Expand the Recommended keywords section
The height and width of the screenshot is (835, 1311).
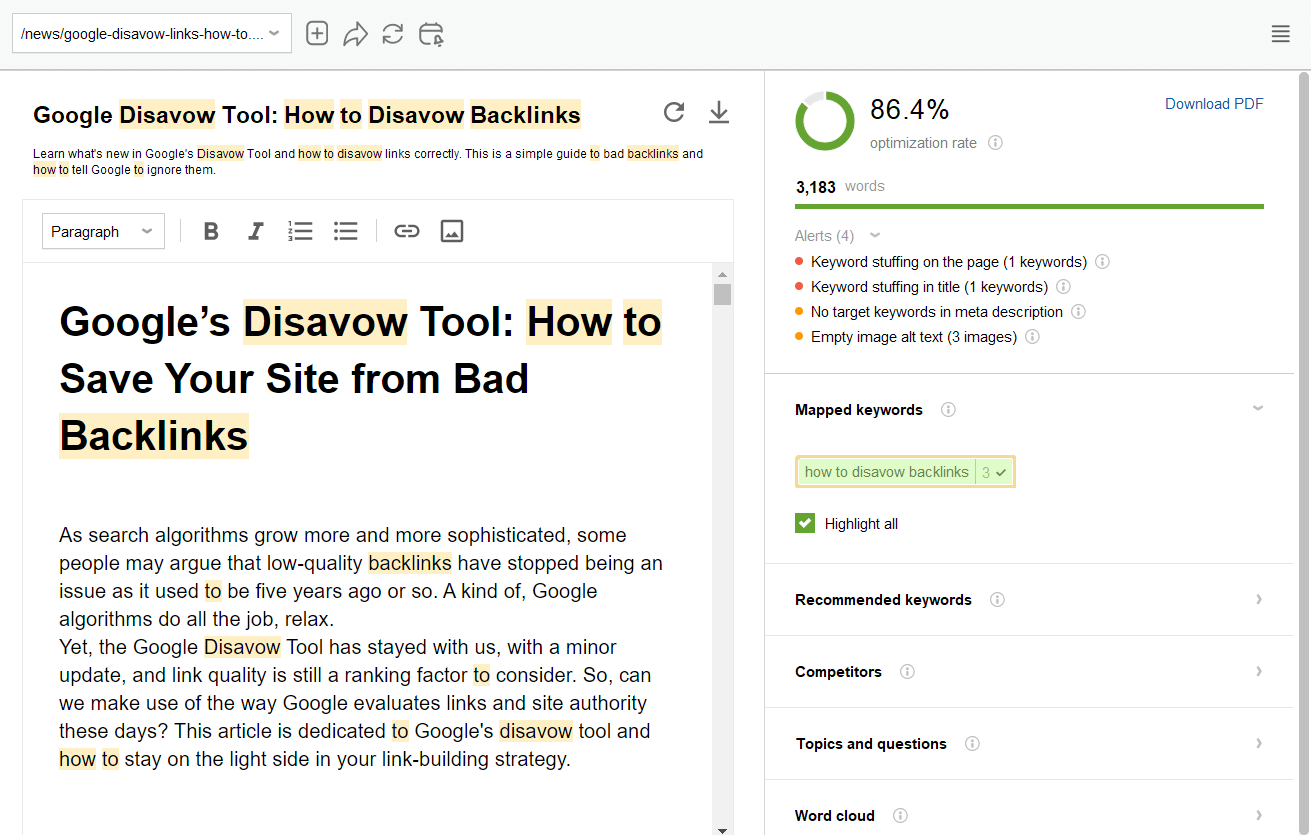(x=1259, y=599)
